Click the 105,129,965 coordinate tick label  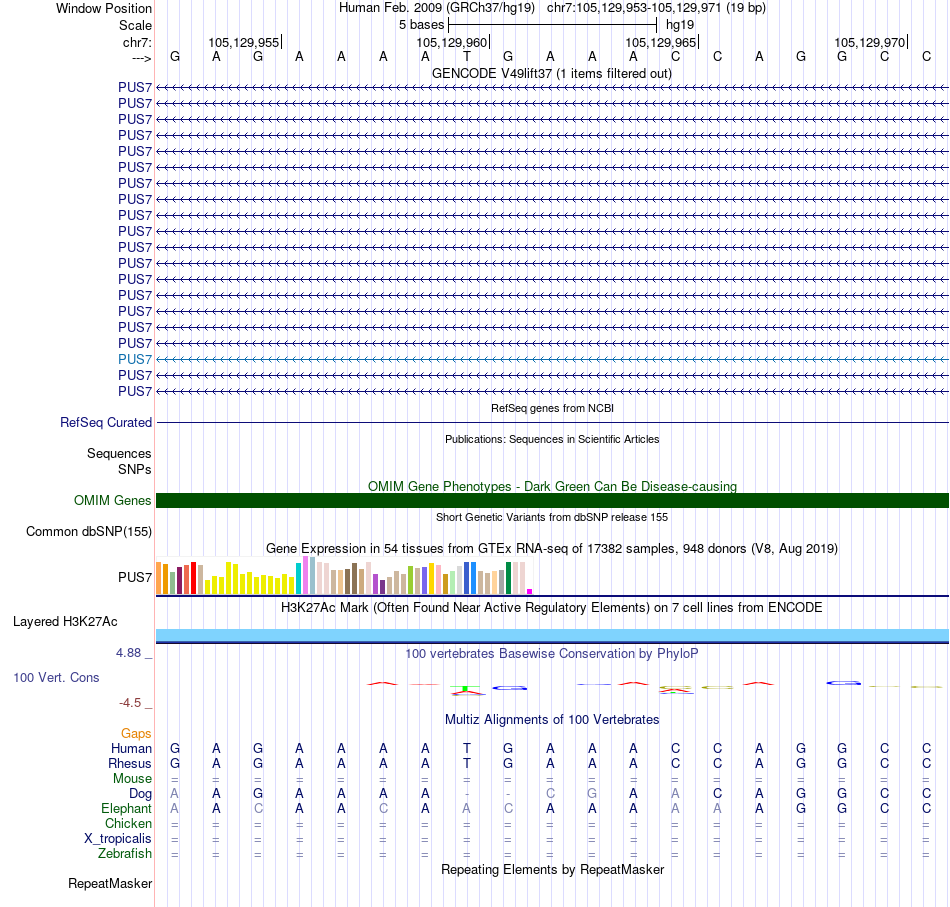coord(660,42)
